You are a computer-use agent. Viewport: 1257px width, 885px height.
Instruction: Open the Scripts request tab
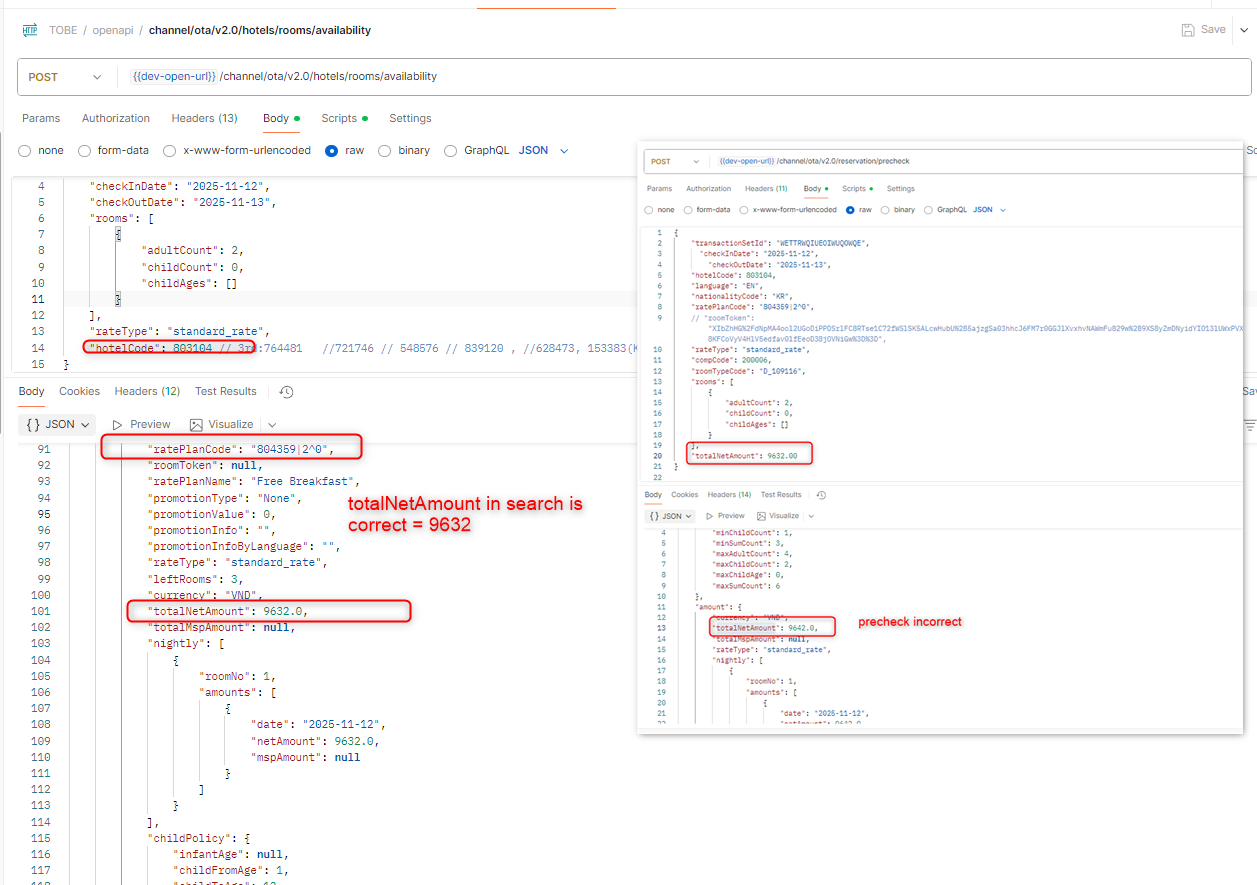point(339,118)
